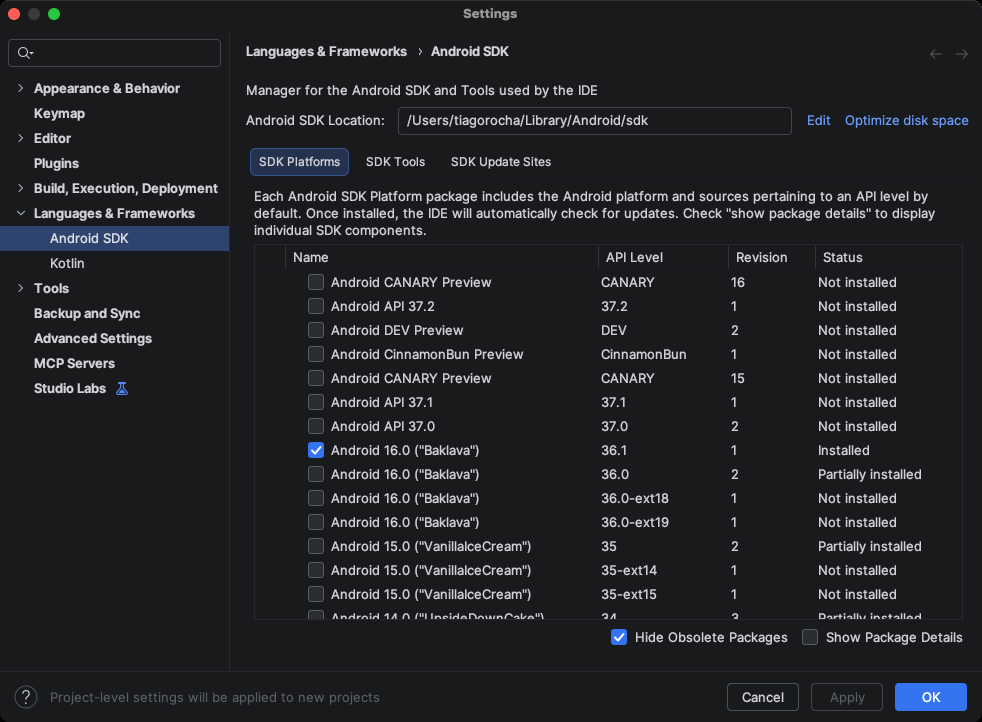Open the help question mark button

pyautogui.click(x=26, y=697)
